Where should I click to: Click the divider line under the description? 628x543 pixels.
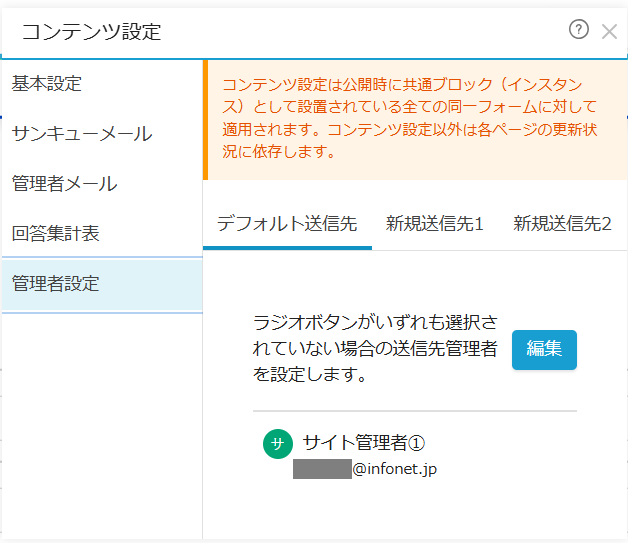coord(414,410)
